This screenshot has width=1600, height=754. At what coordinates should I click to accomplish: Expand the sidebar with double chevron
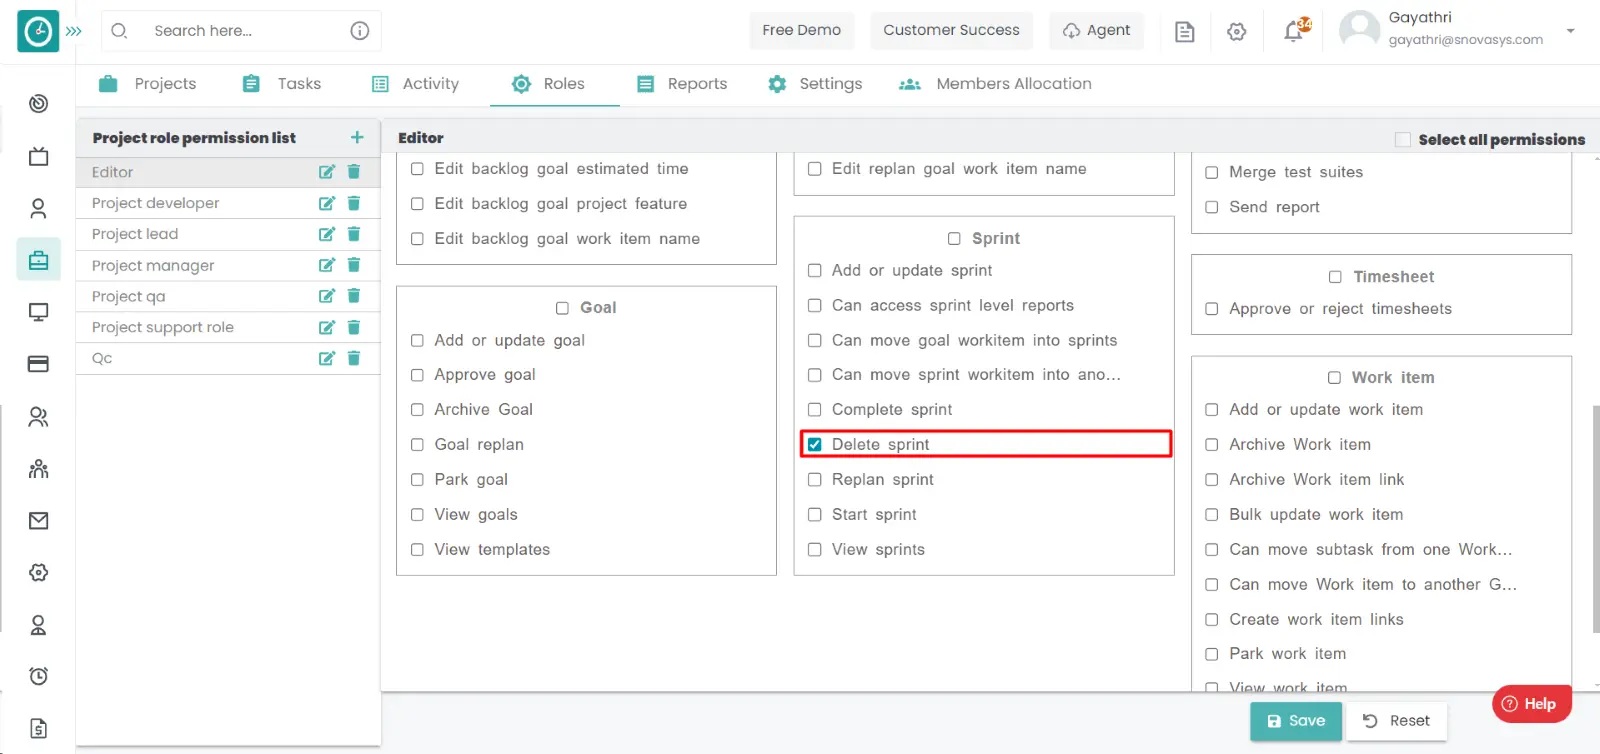click(74, 31)
